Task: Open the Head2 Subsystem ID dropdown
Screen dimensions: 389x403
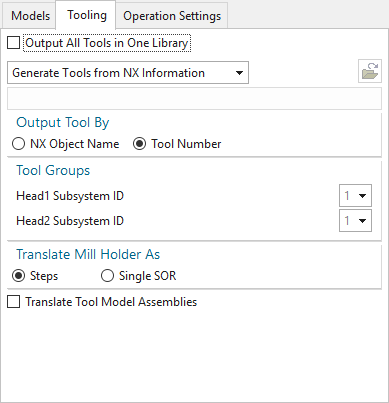Action: coord(355,221)
